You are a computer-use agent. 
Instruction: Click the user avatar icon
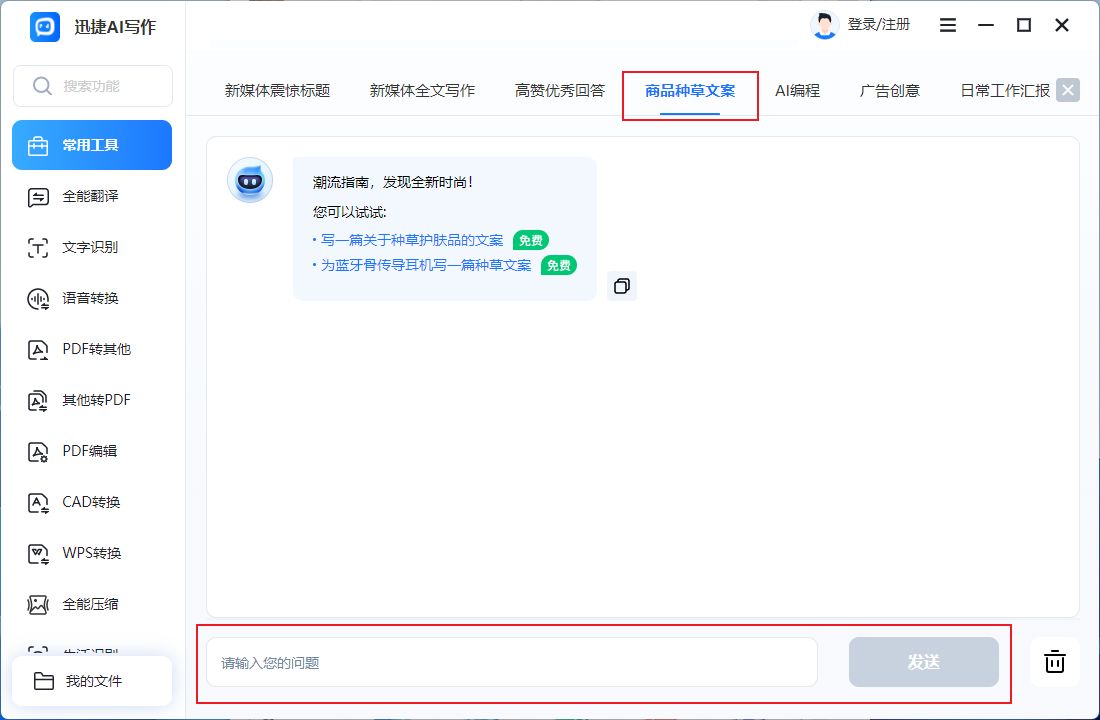point(824,25)
